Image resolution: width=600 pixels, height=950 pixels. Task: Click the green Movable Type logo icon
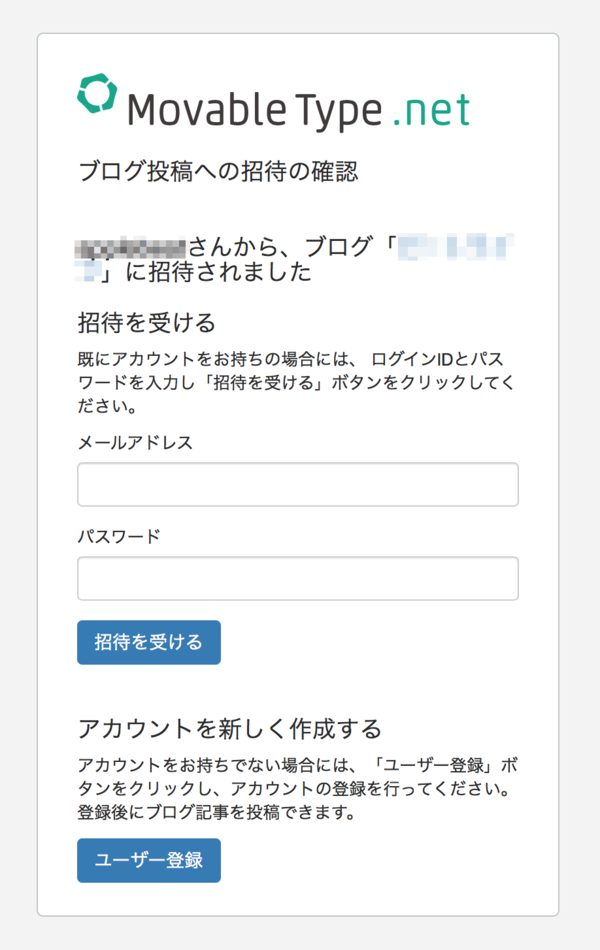click(97, 93)
